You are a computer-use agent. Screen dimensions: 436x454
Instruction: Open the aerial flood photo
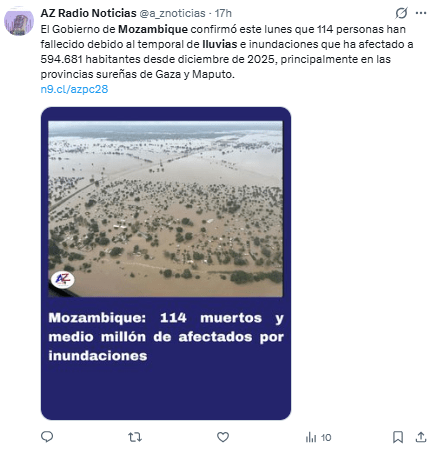tap(165, 209)
